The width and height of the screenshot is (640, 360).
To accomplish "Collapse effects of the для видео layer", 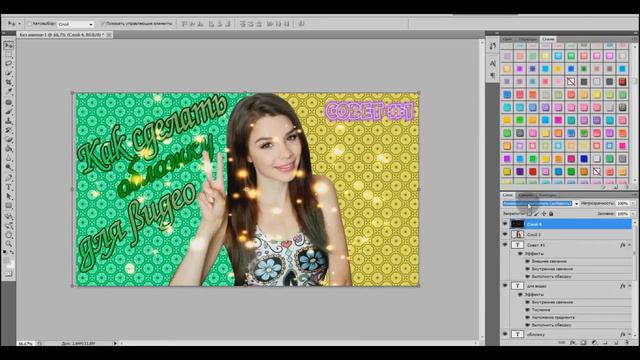I will (629, 286).
